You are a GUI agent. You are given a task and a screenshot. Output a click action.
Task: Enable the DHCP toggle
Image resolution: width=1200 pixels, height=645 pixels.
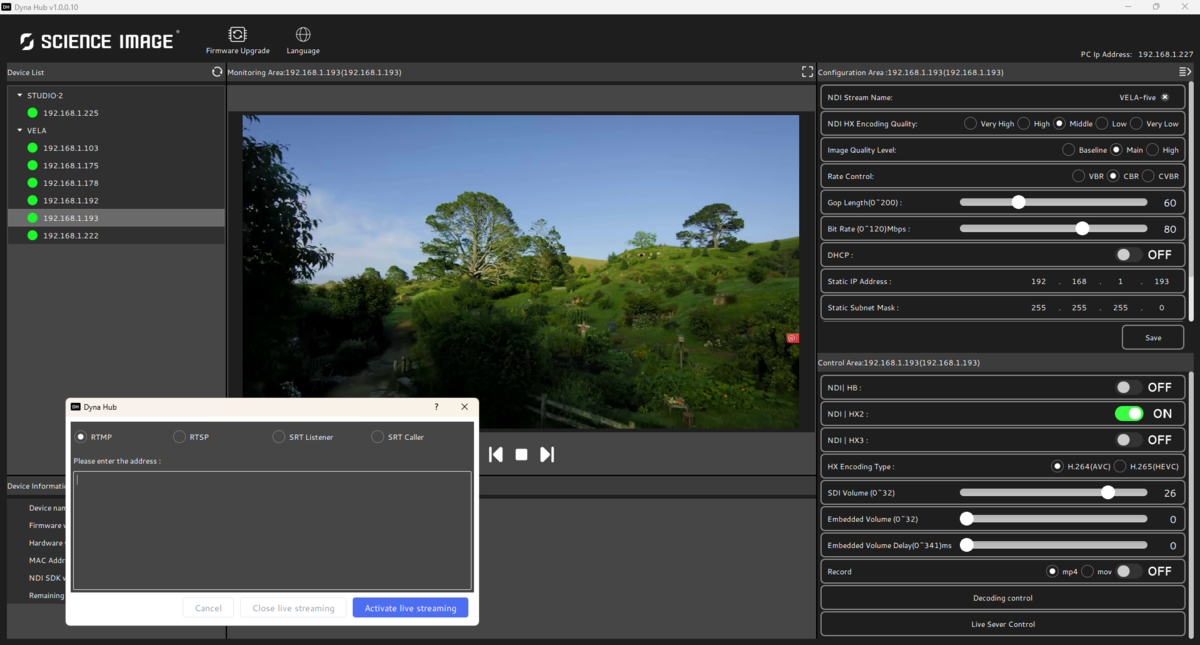coord(1129,255)
